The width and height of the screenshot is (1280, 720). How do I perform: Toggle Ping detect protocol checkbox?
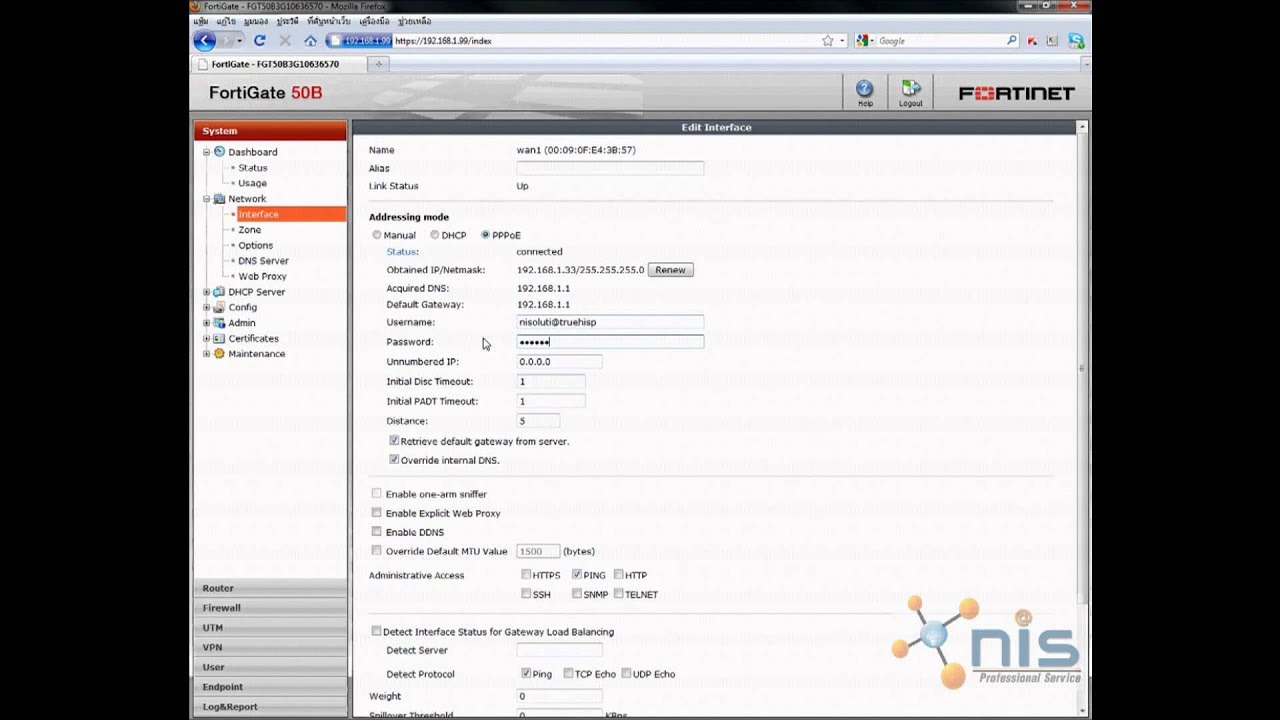[526, 673]
